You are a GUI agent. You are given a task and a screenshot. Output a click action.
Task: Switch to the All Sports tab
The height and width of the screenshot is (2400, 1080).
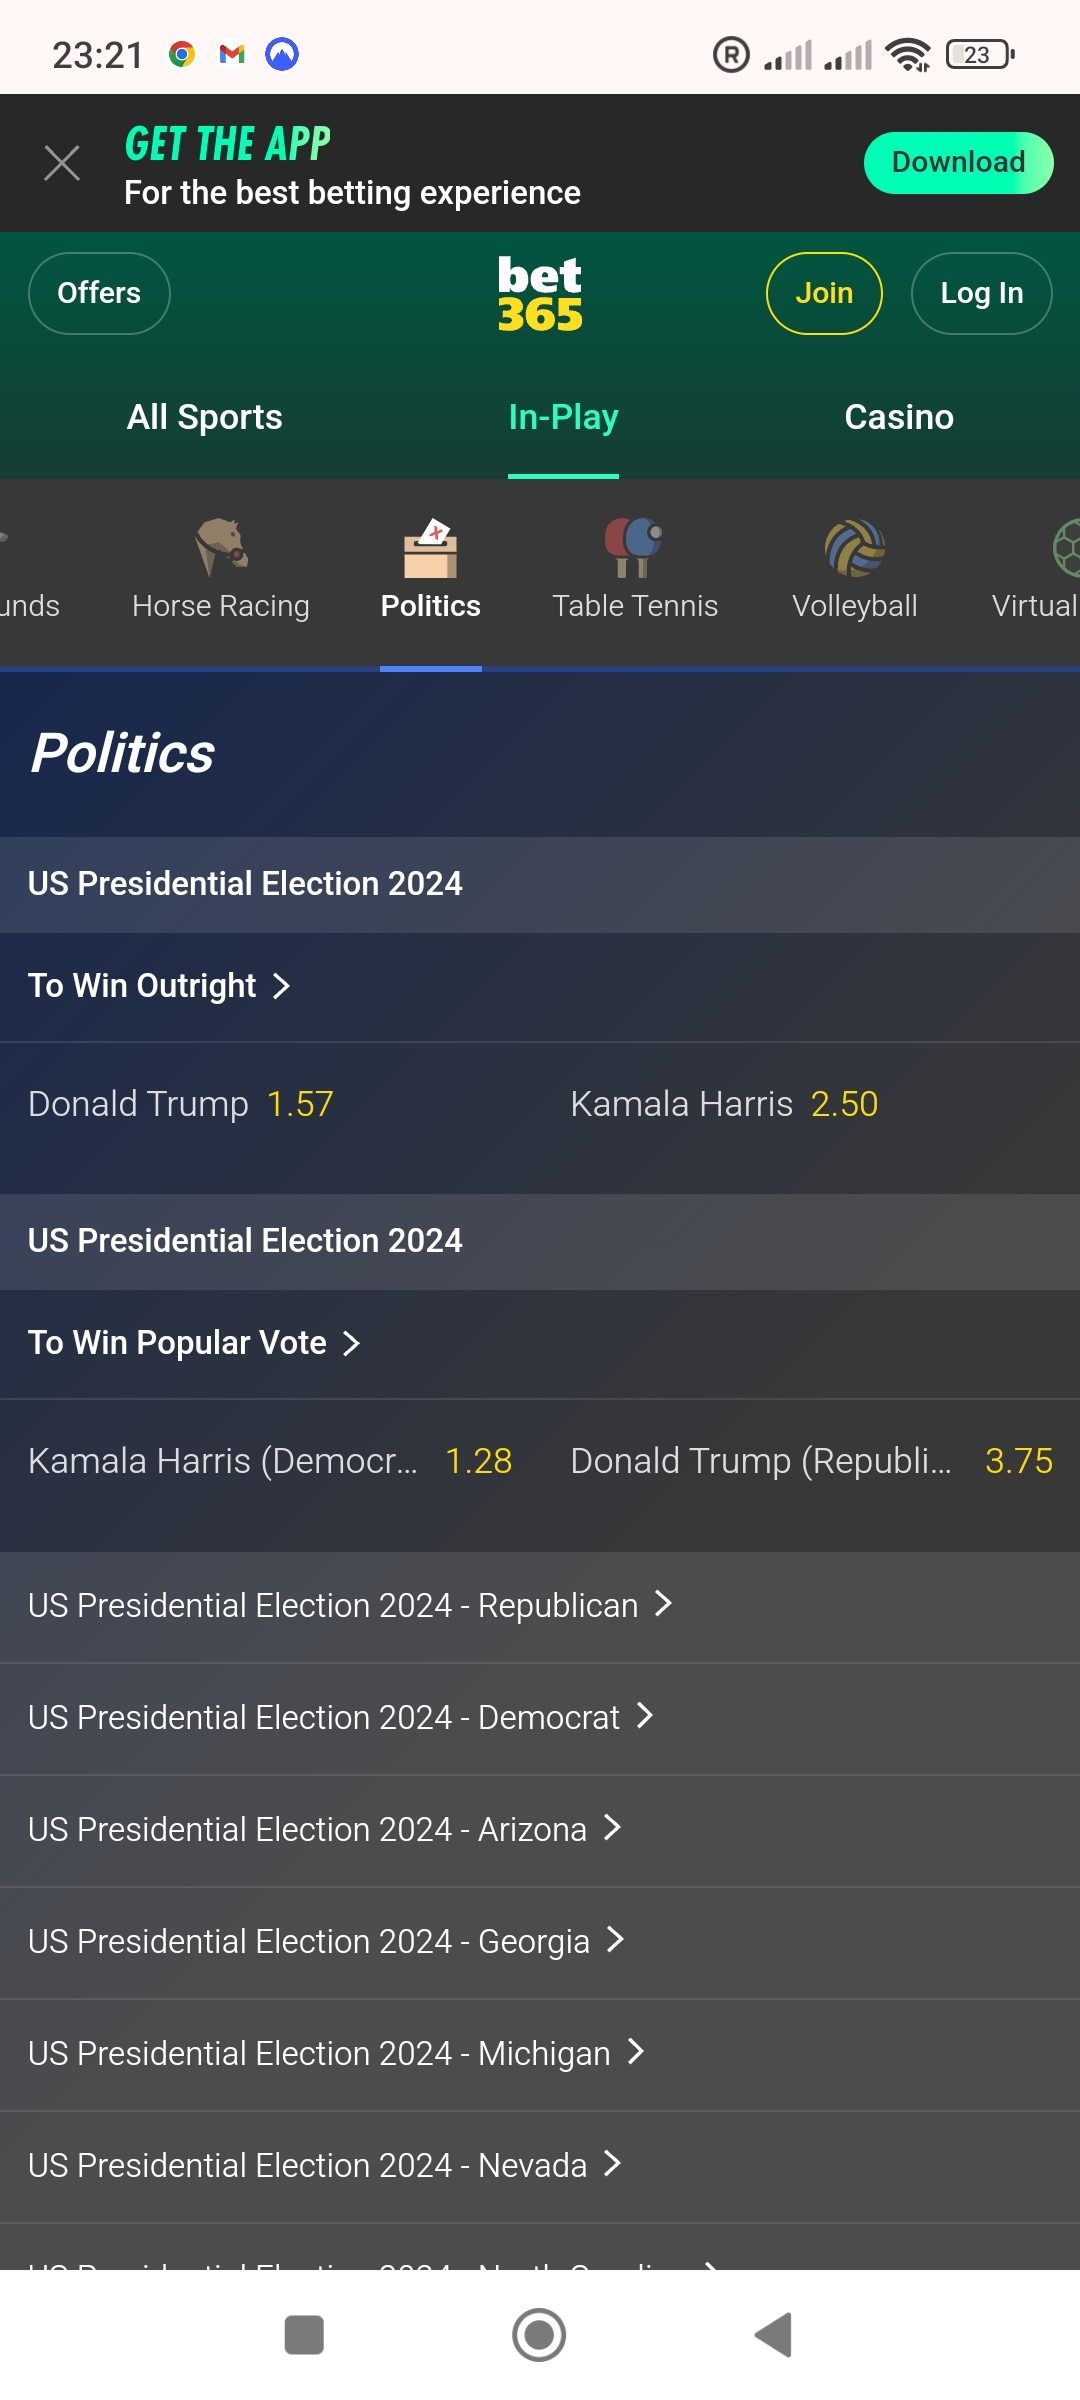point(204,417)
